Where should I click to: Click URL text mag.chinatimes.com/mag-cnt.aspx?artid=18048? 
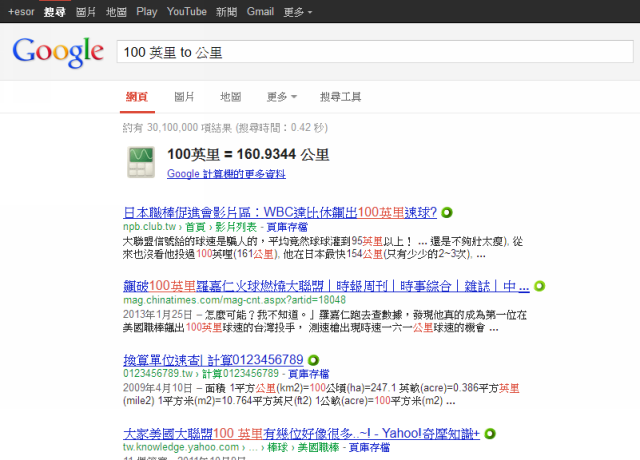[x=234, y=300]
